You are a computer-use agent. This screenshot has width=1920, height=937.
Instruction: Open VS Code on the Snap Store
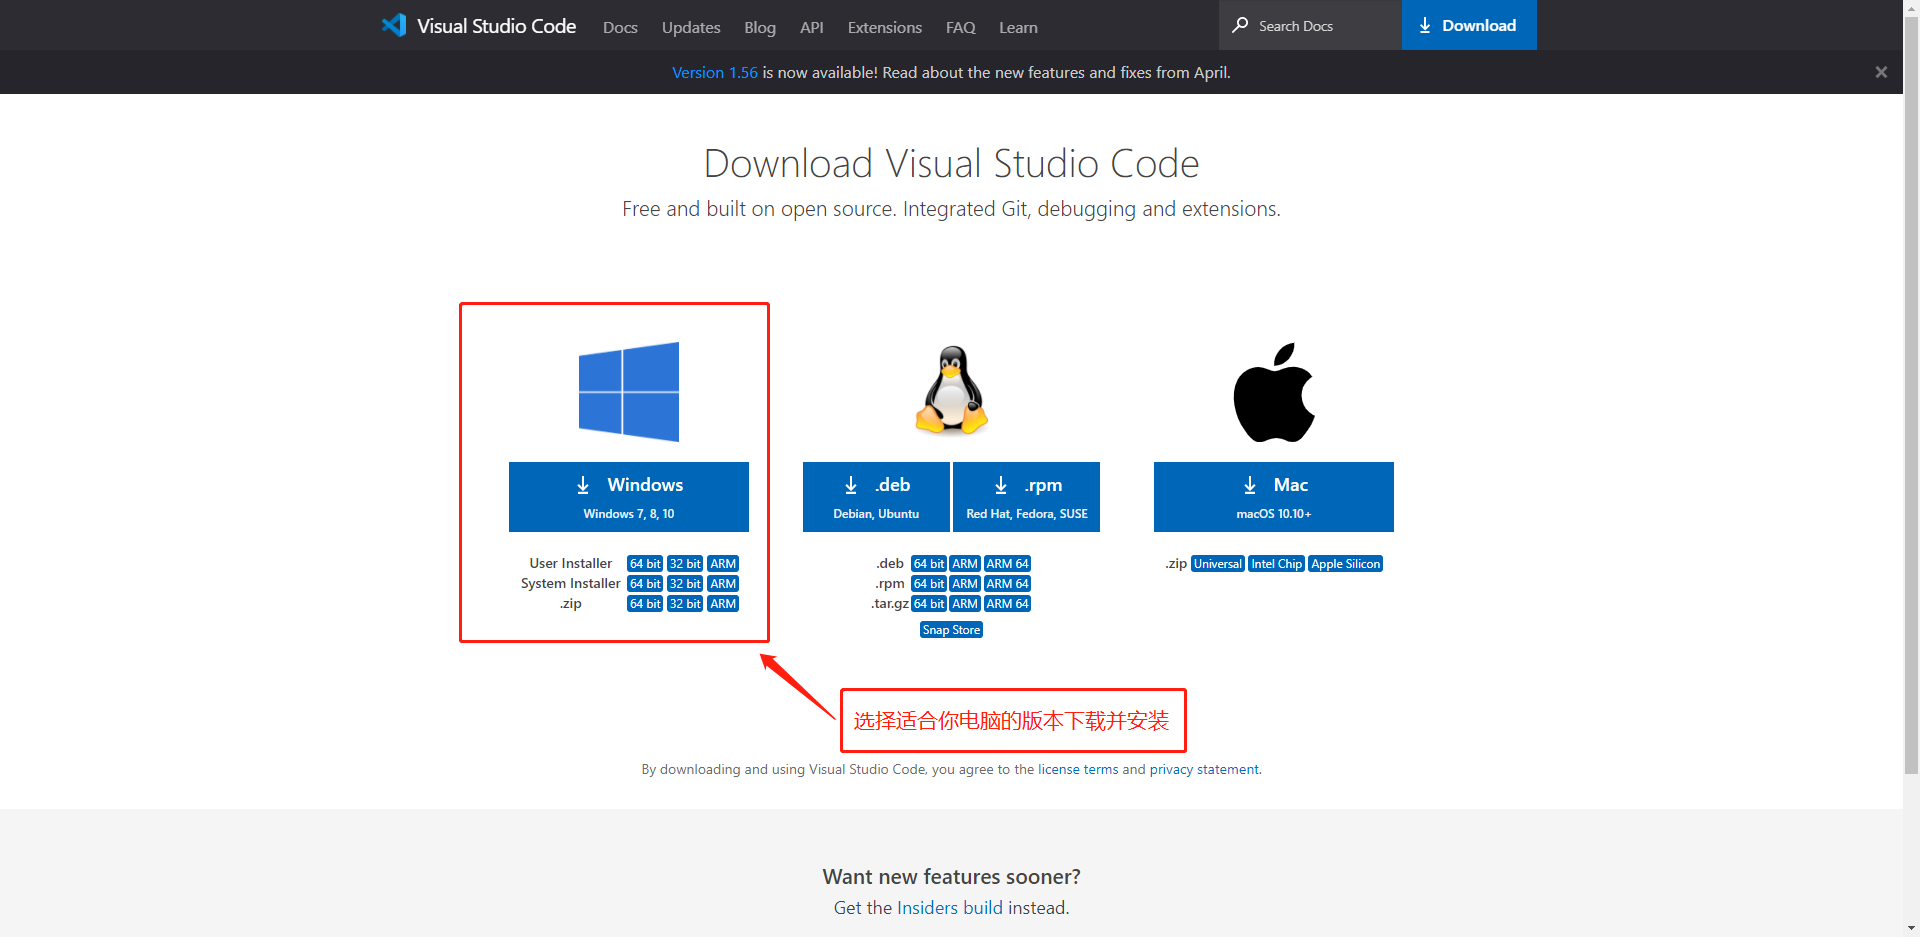(950, 629)
